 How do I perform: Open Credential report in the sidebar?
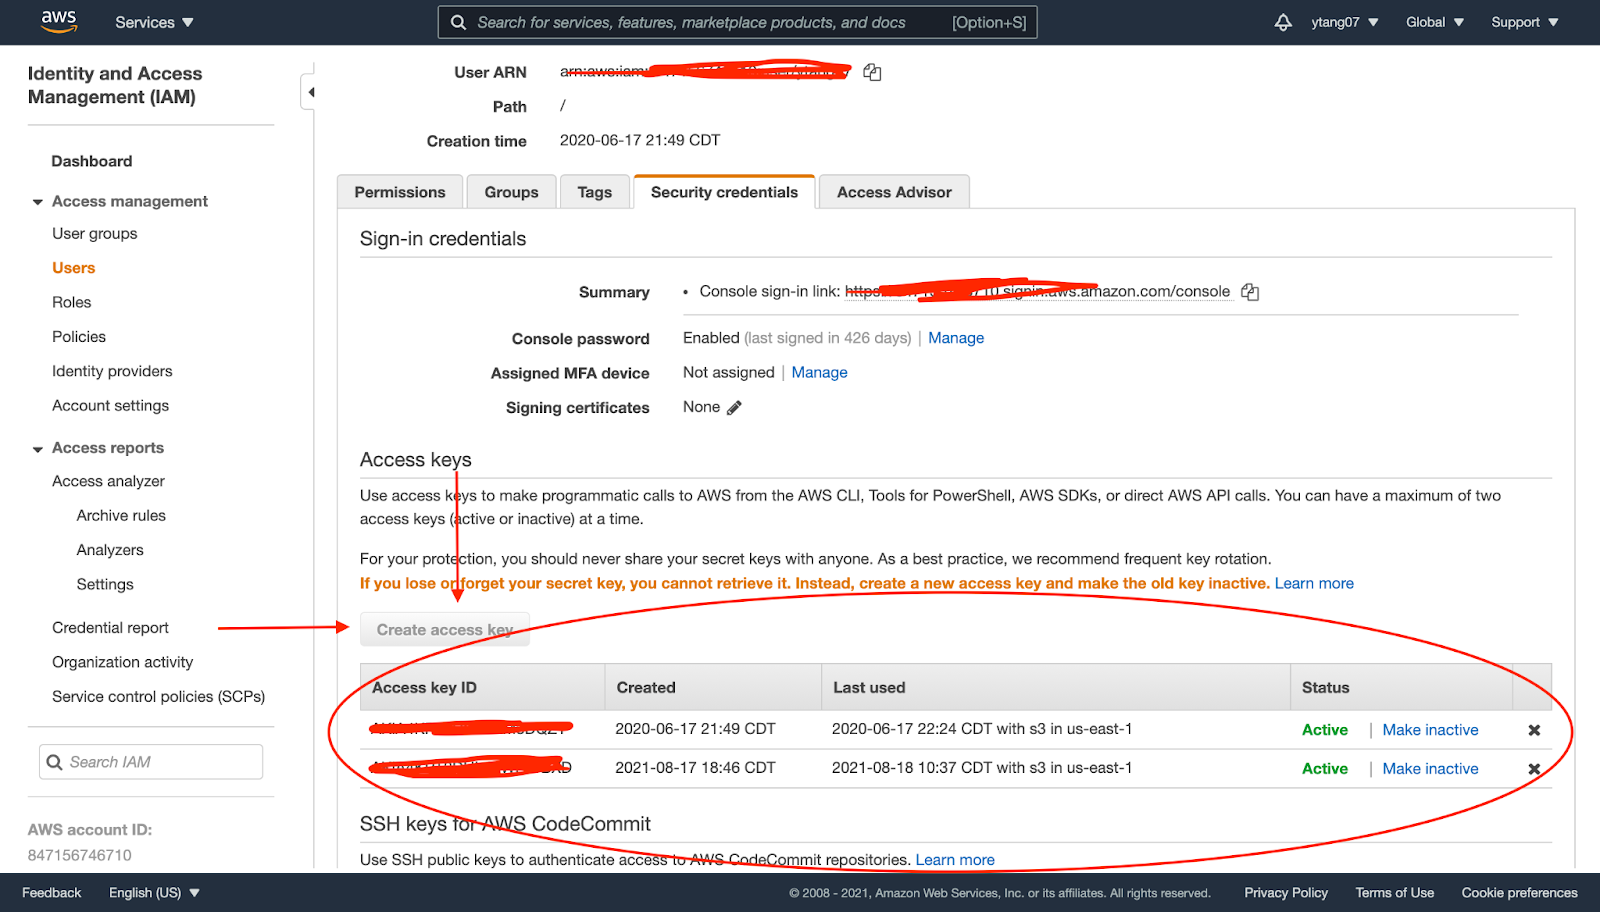click(111, 628)
